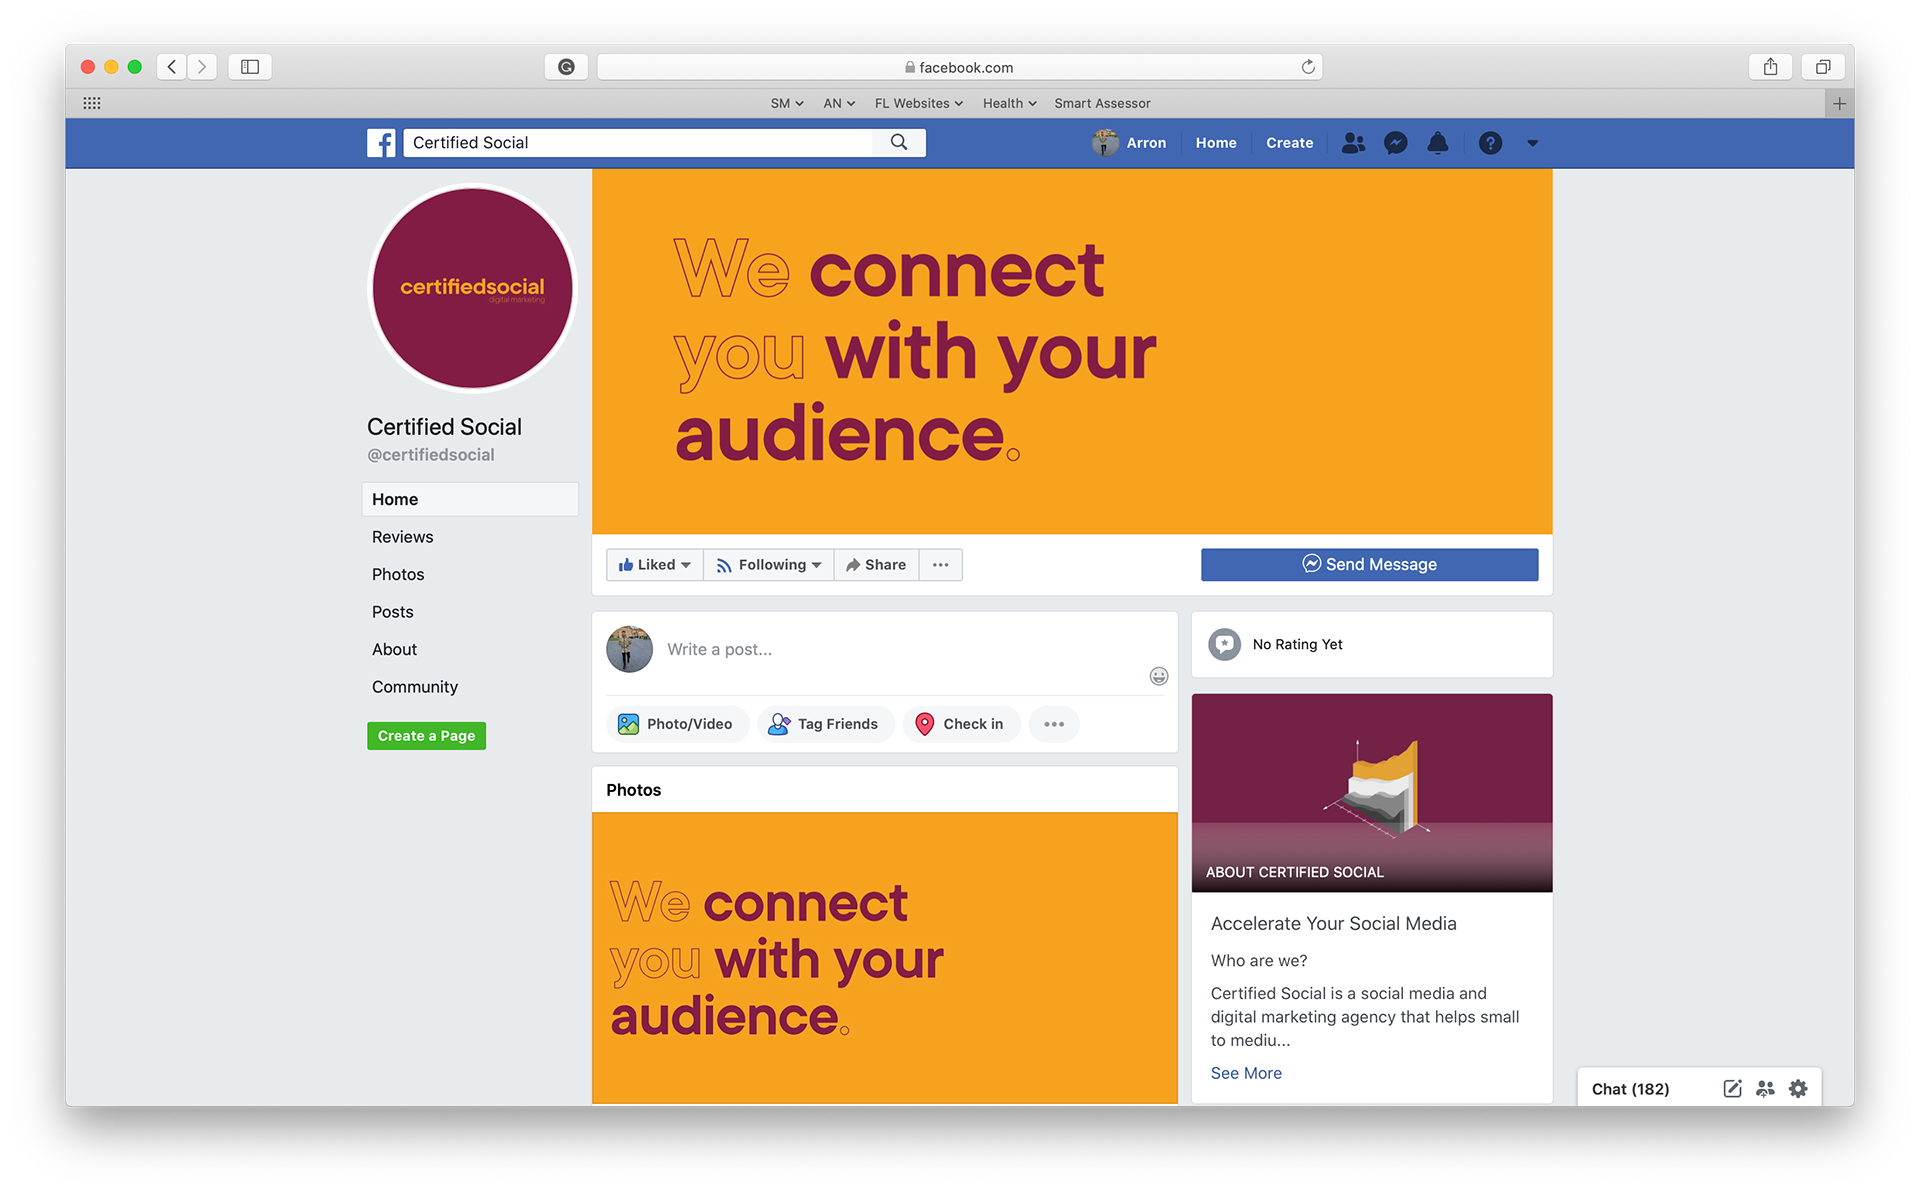Screen dimensions: 1920x1193
Task: Open the Messenger icon in the top bar
Action: click(1395, 143)
